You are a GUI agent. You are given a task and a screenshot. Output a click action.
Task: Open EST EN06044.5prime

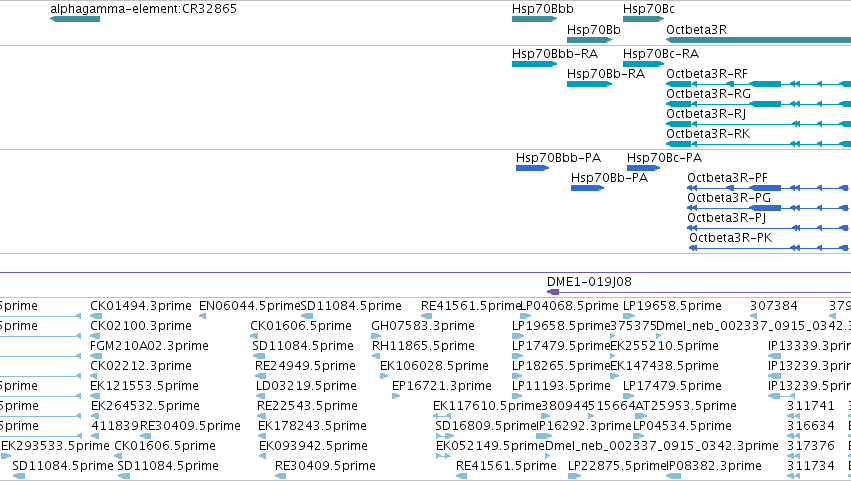[x=202, y=317]
